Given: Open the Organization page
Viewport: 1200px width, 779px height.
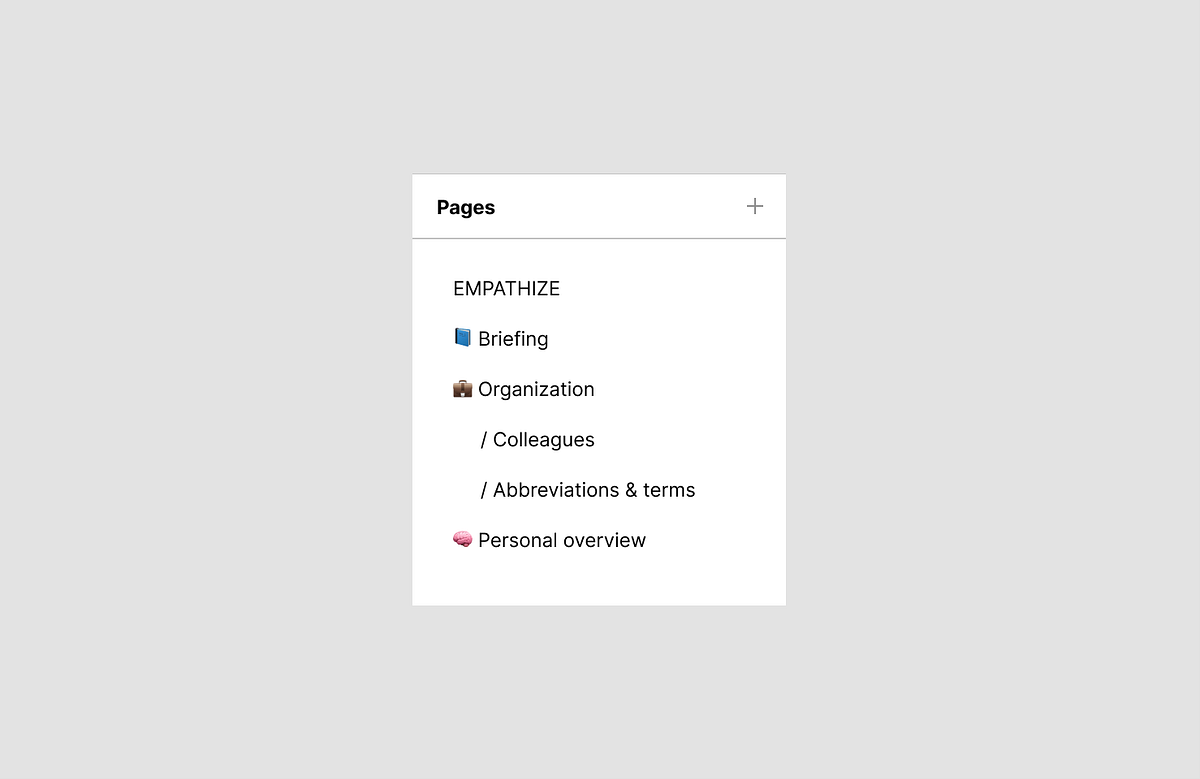Looking at the screenshot, I should [x=536, y=389].
